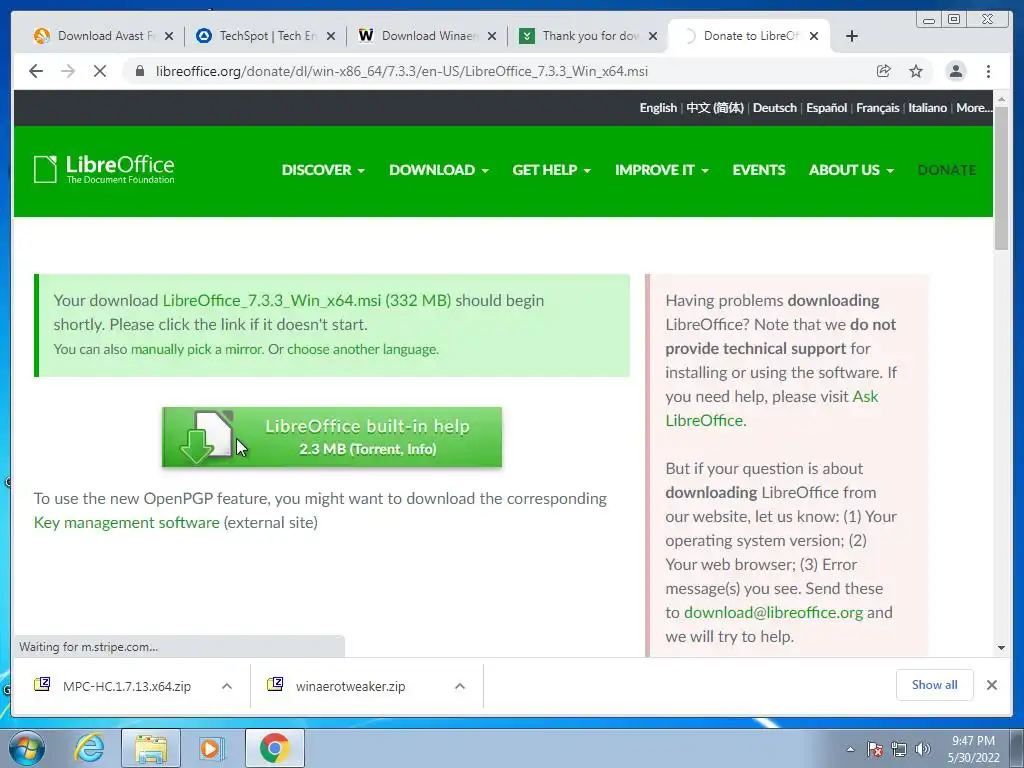Expand options for MPC-HC.1.7.13.x64.zip download
This screenshot has height=768, width=1024.
point(227,686)
